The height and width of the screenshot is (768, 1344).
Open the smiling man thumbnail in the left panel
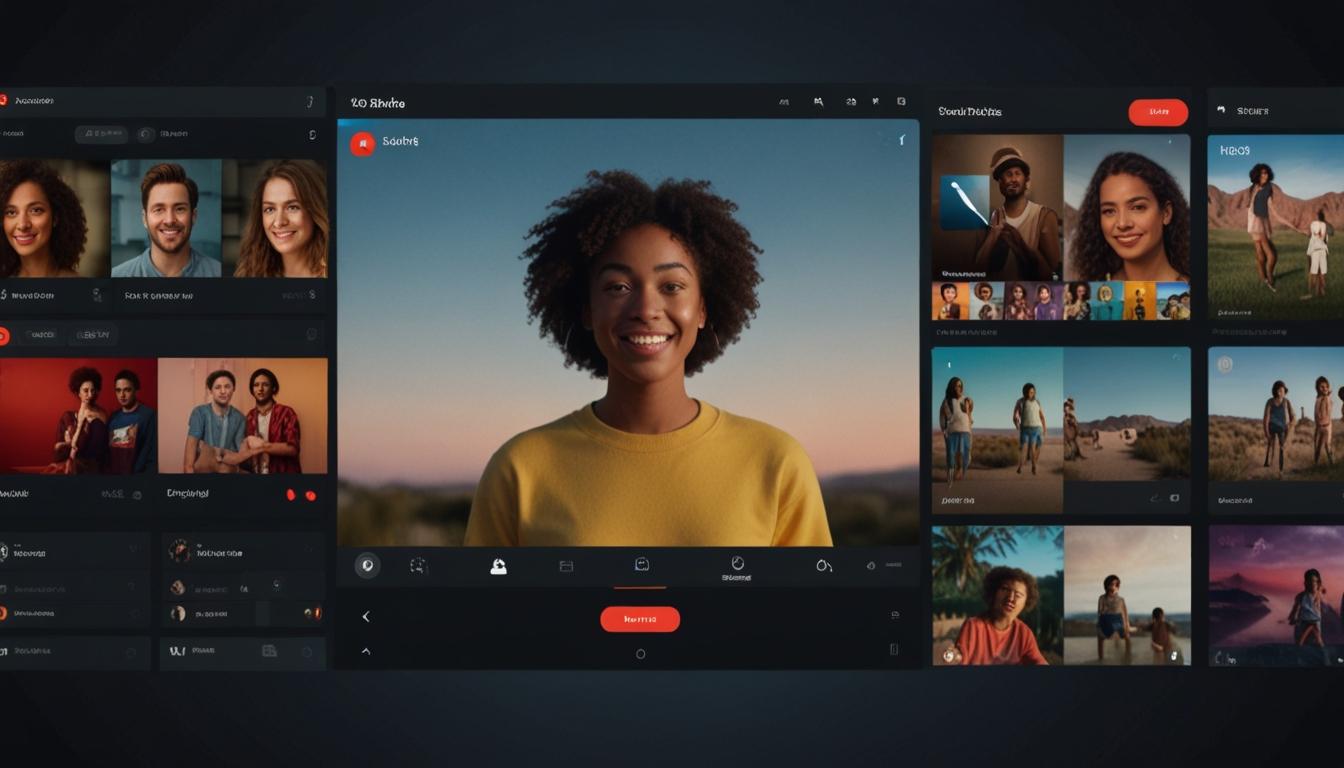(165, 218)
